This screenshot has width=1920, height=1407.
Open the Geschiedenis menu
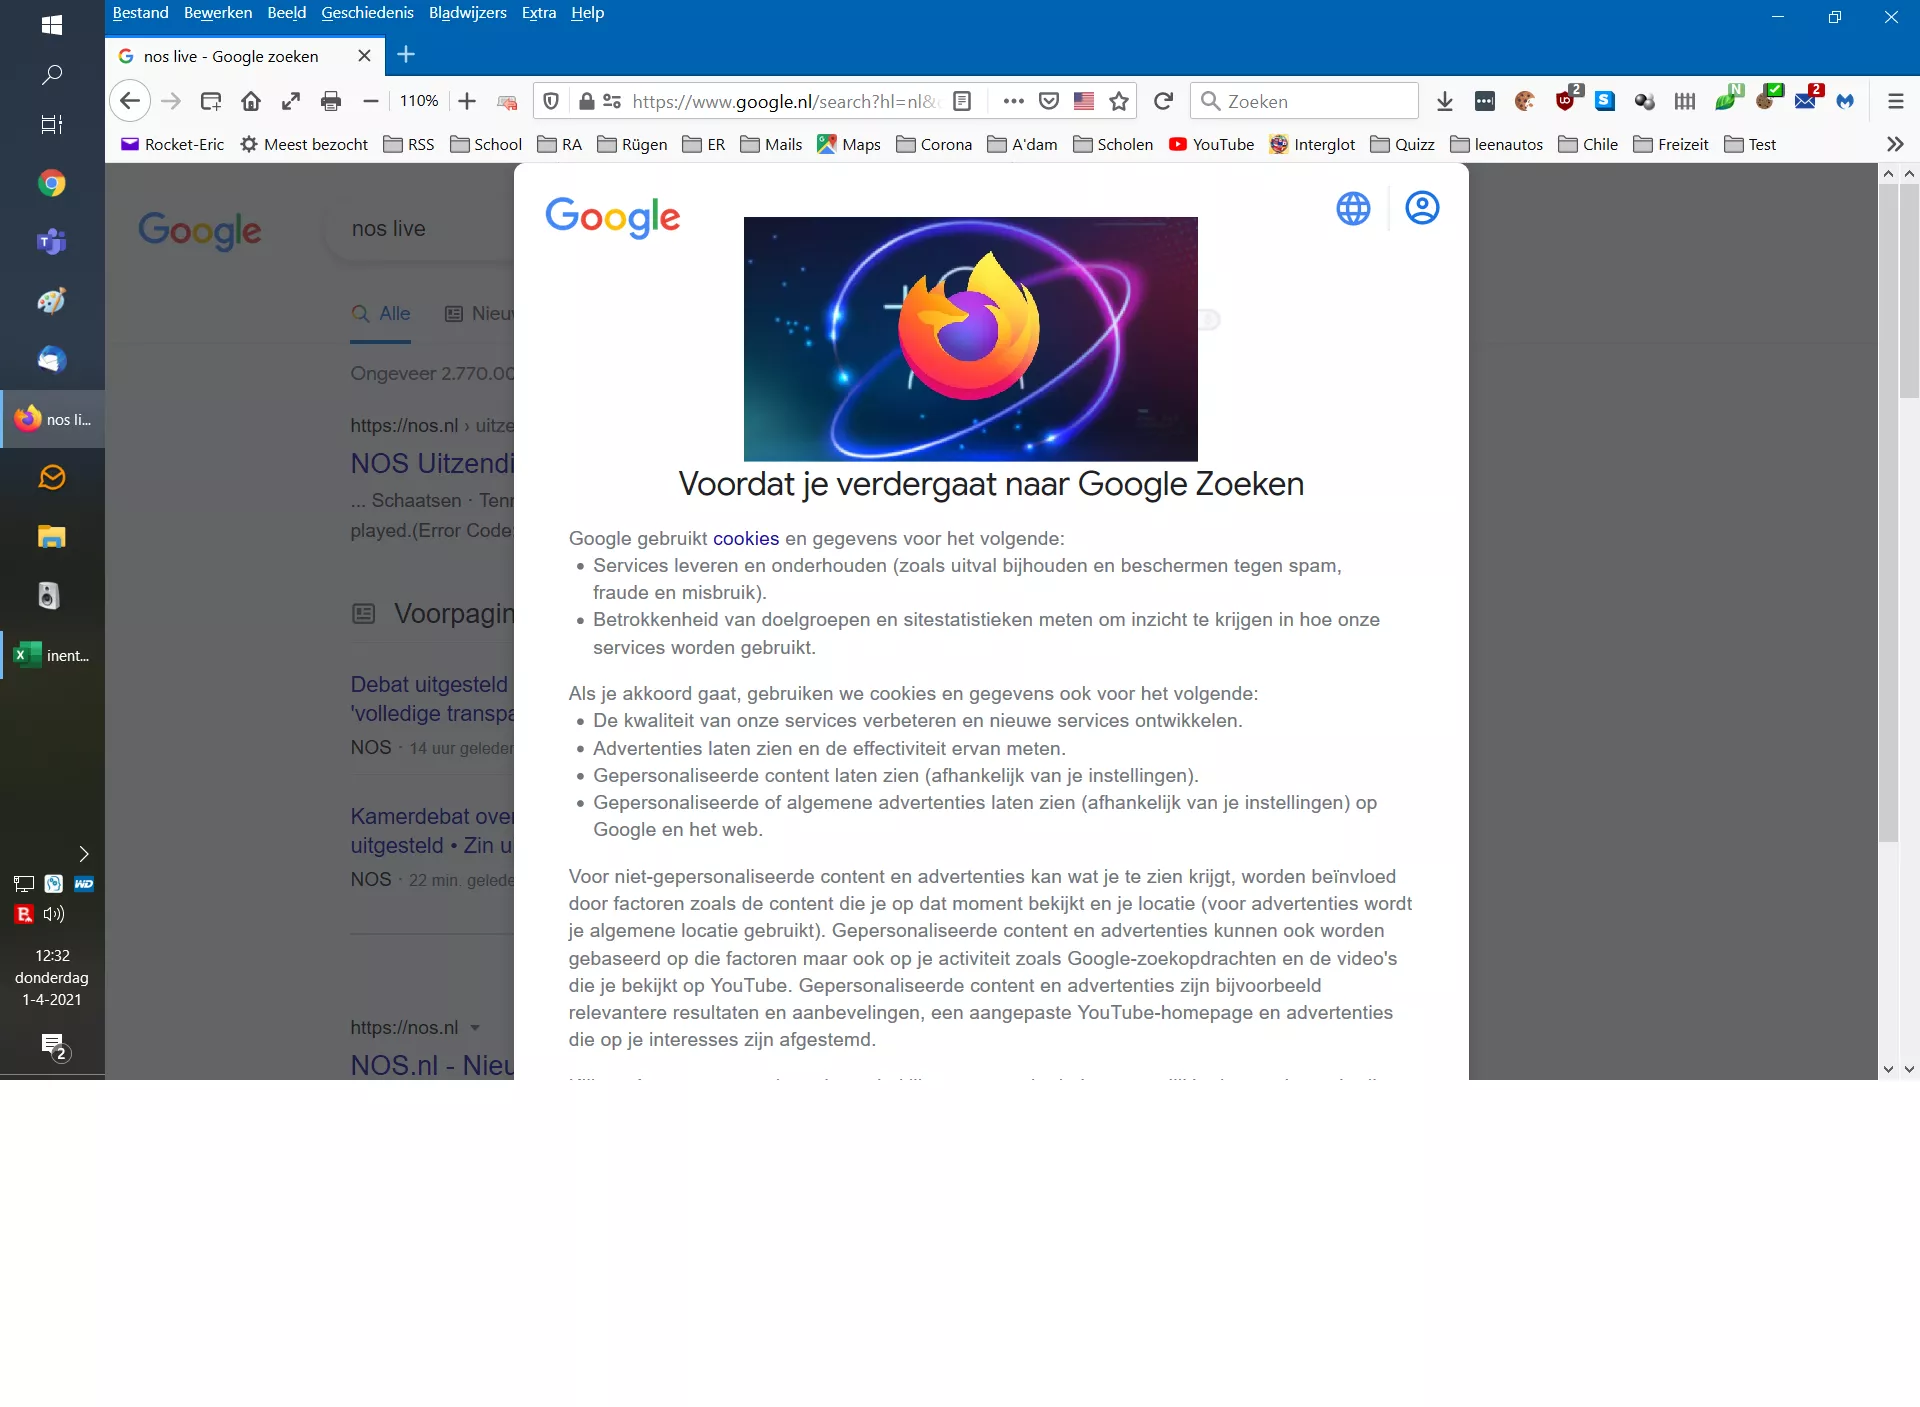point(366,13)
